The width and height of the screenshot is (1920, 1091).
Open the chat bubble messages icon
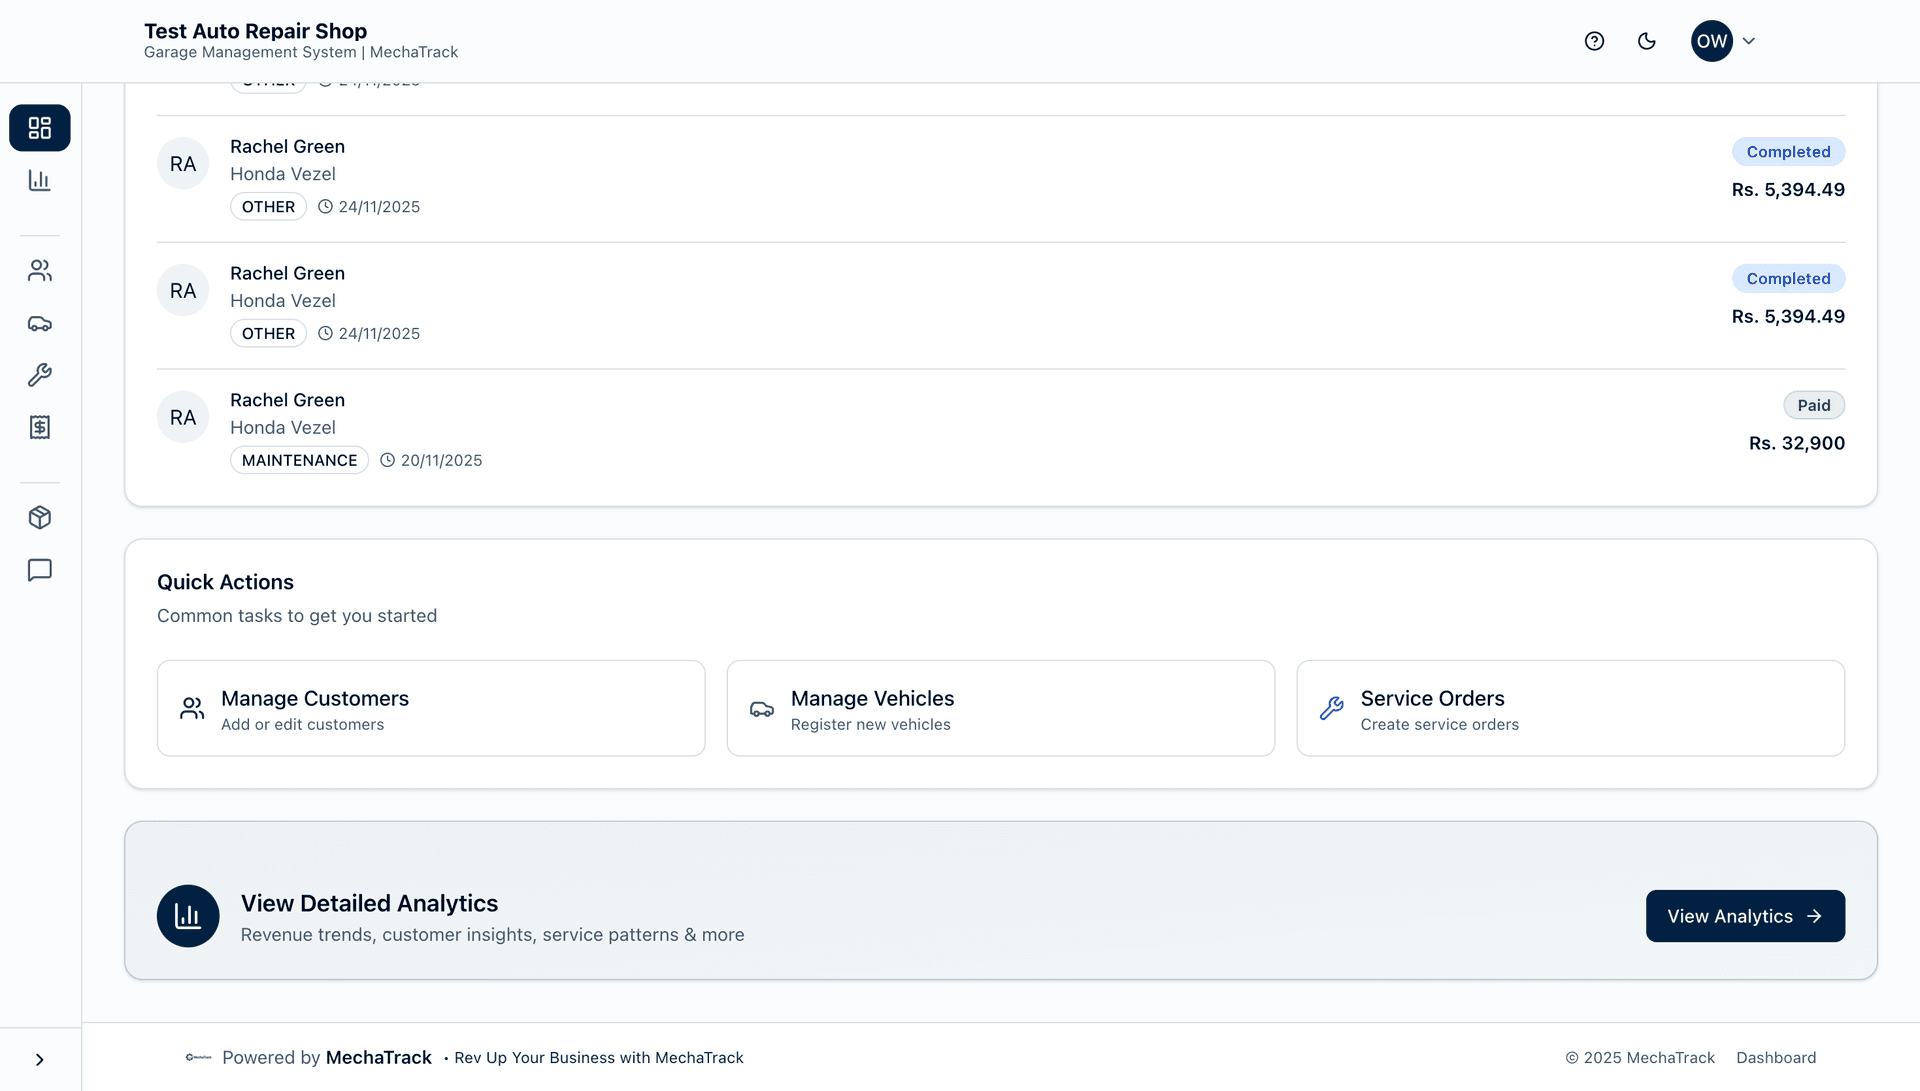[x=40, y=570]
